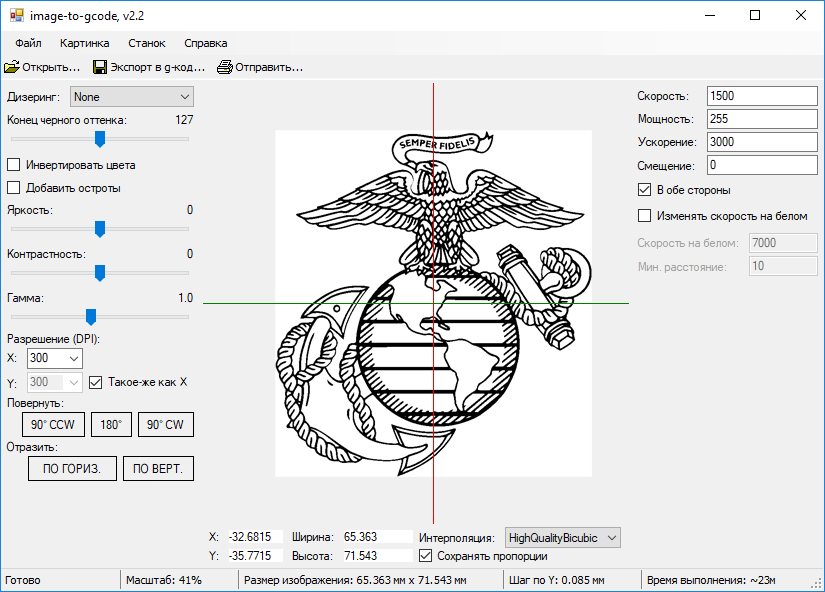Uncheck the В обе стороны checkbox
Screen dimensions: 825x592
(644, 189)
